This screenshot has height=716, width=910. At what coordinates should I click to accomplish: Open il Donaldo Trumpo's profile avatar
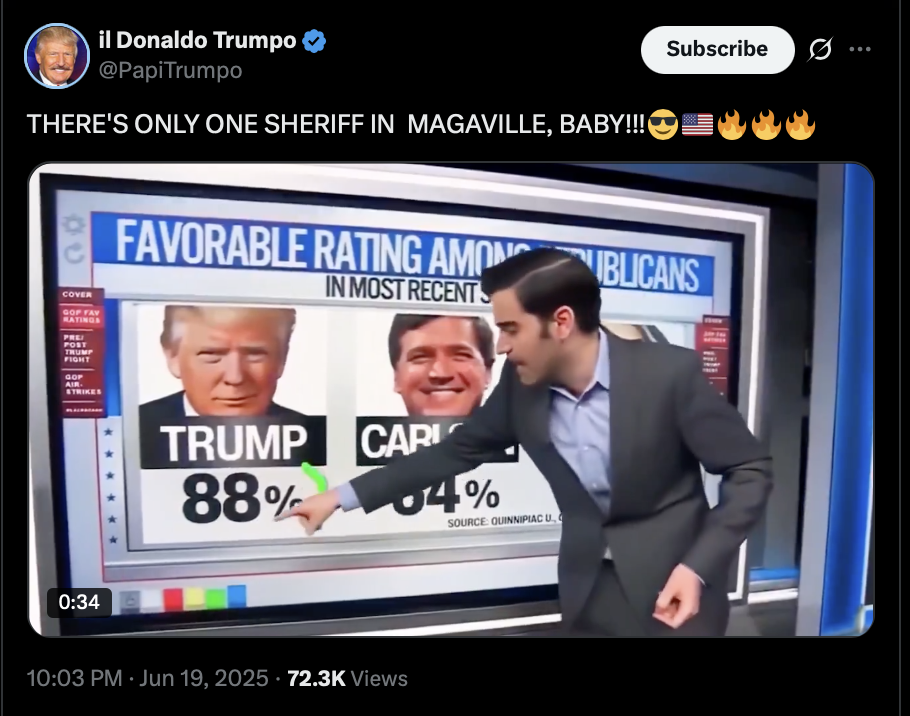[57, 56]
